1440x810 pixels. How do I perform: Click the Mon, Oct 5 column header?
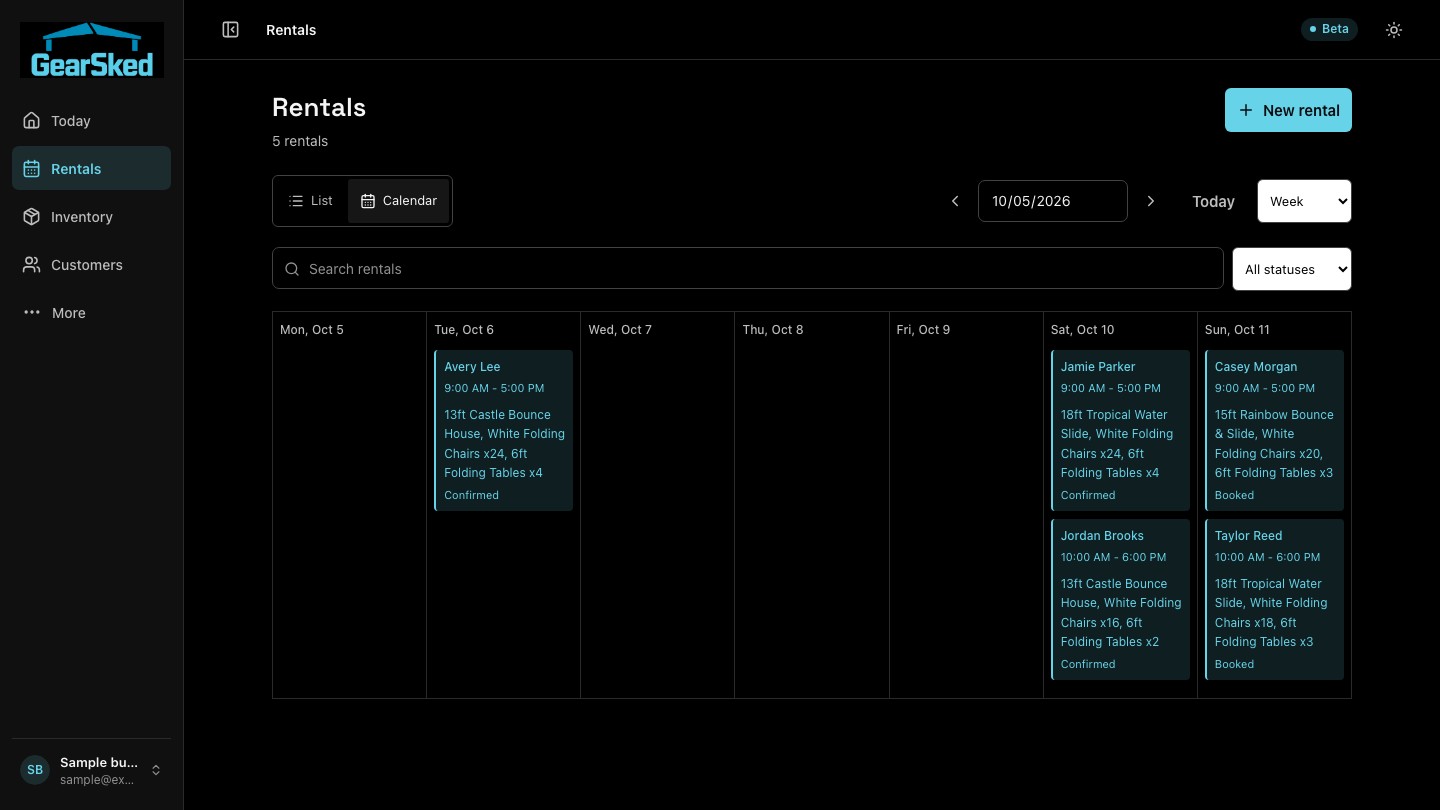(x=312, y=330)
